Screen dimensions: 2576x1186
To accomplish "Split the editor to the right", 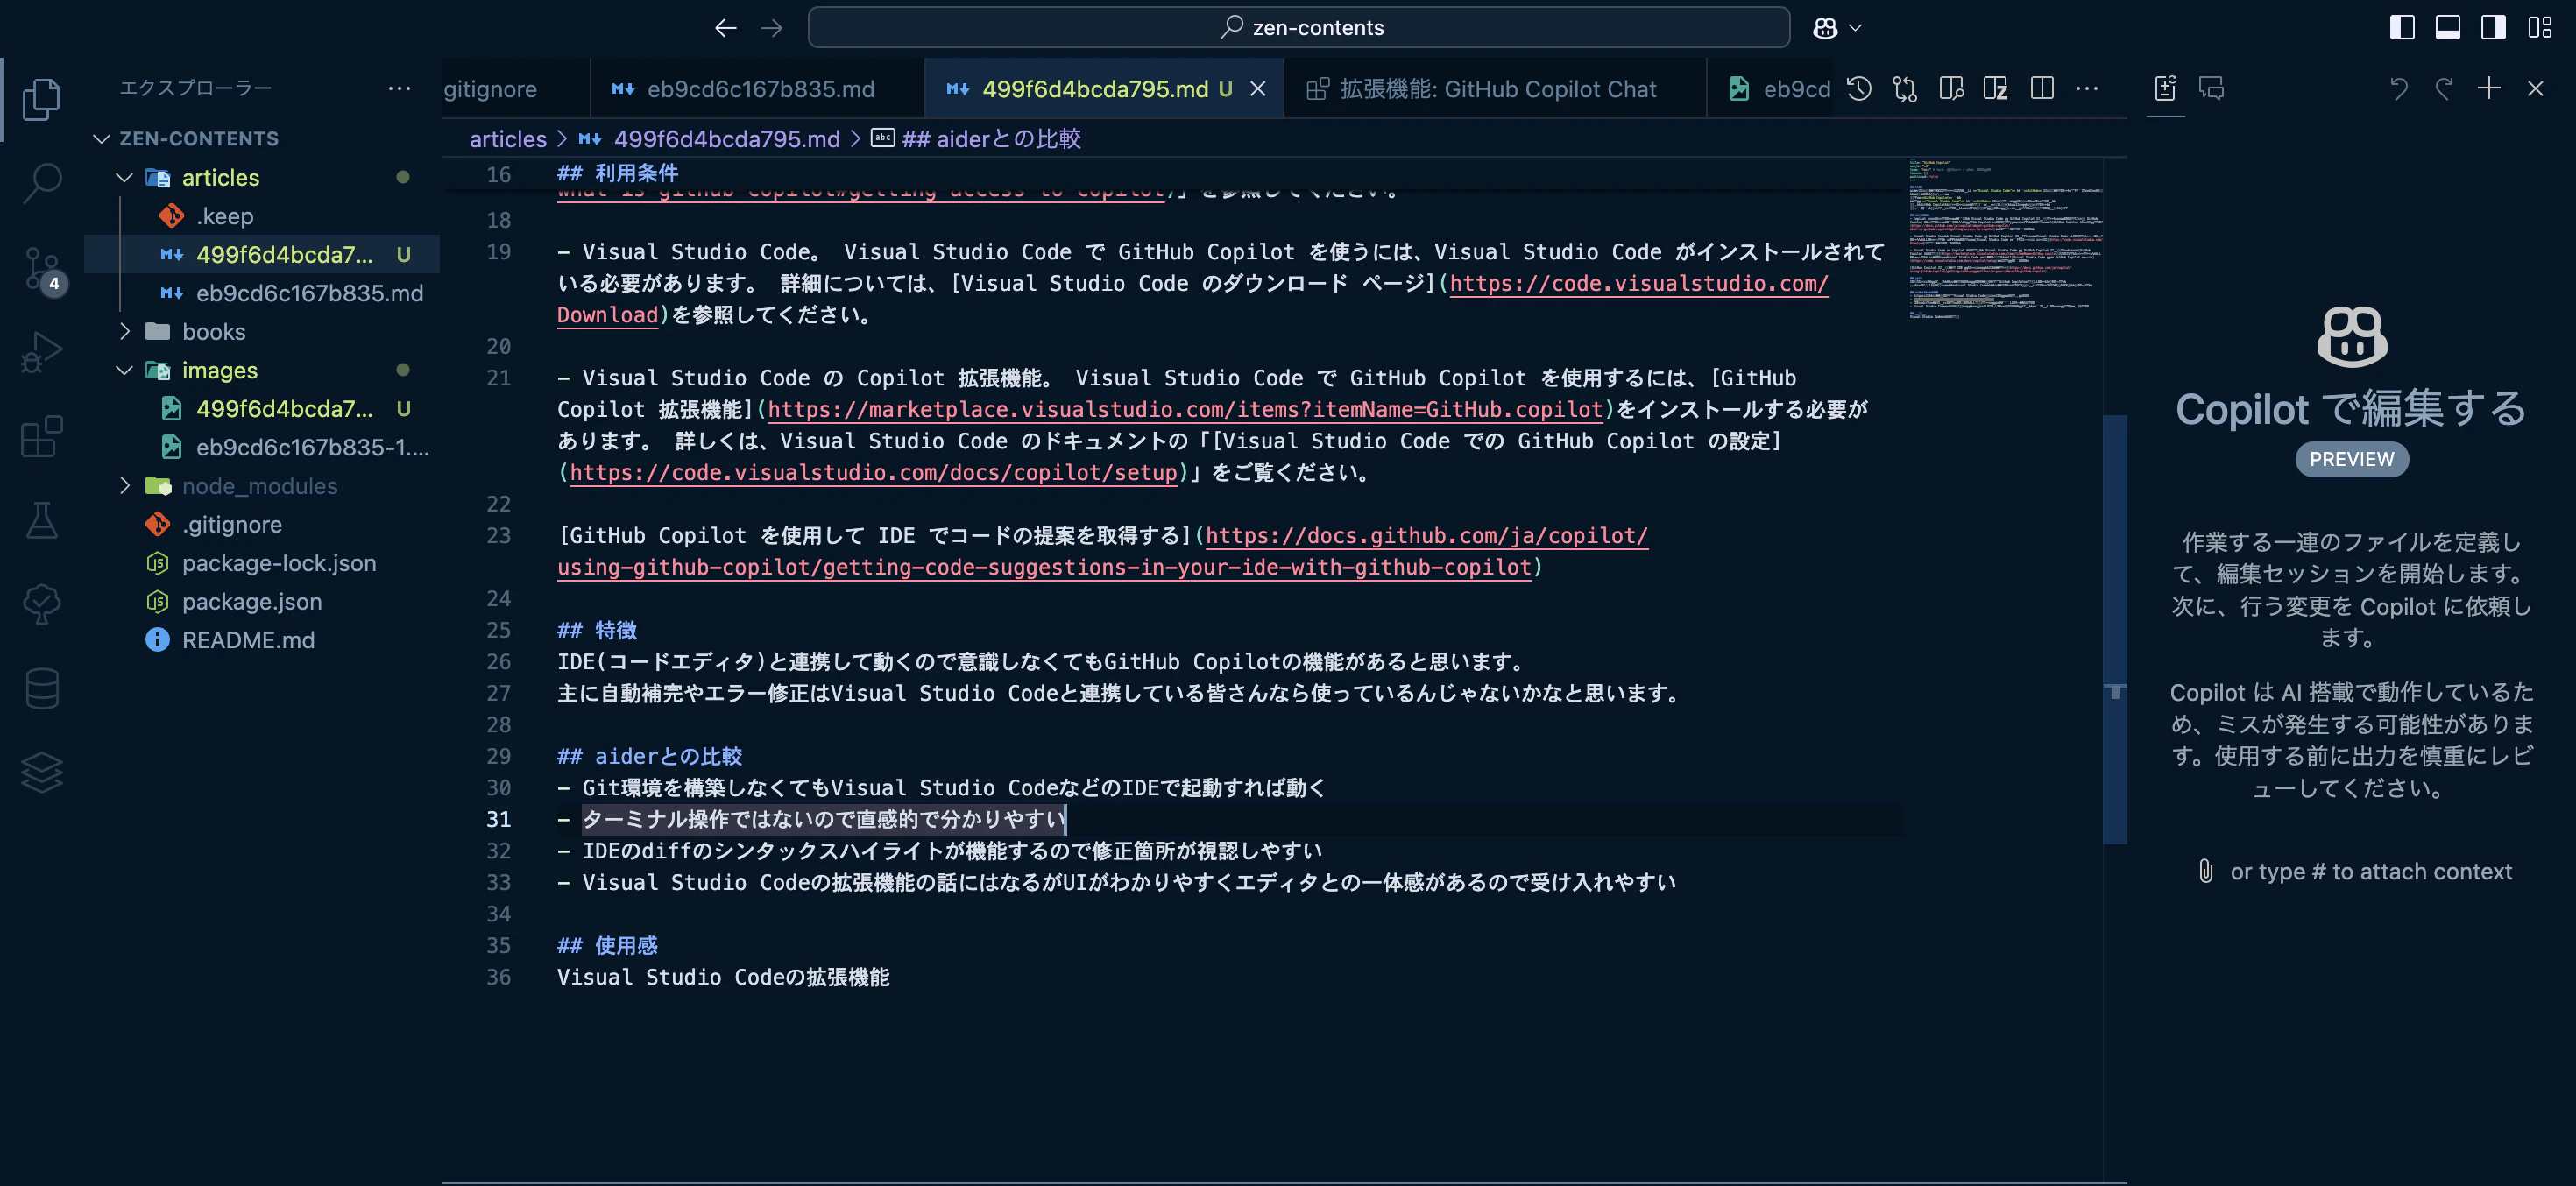I will point(2042,89).
